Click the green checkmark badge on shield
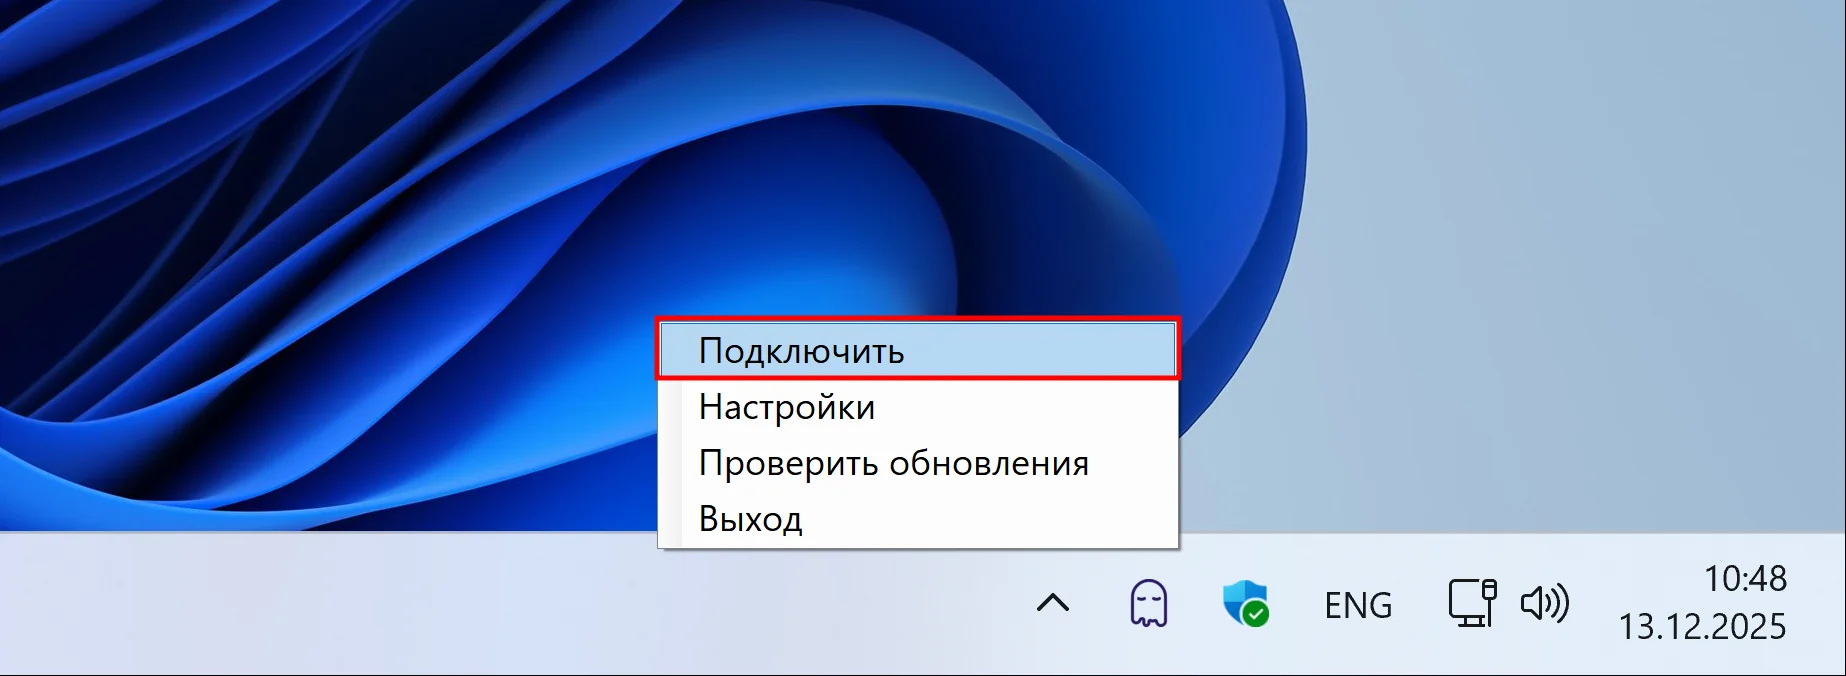This screenshot has height=676, width=1846. tap(1256, 614)
